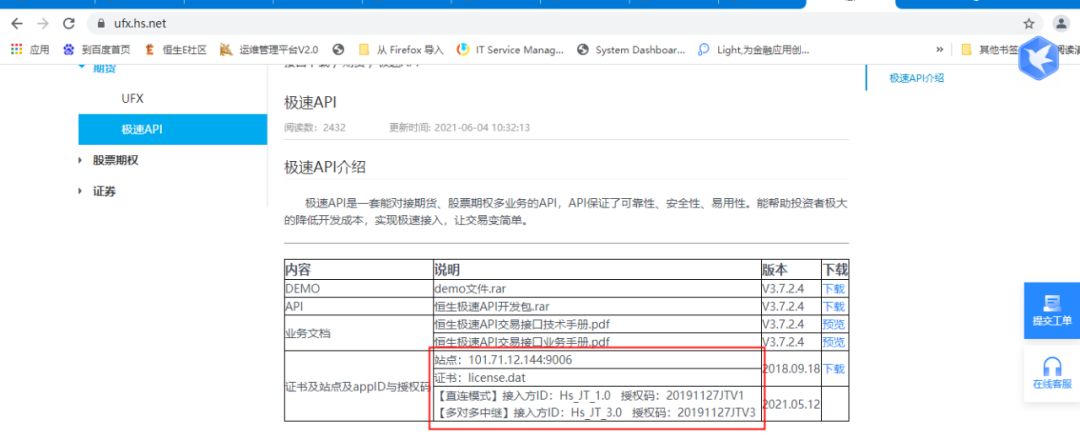The width and height of the screenshot is (1080, 446).
Task: Click the 内容 table header
Action: 358,270
